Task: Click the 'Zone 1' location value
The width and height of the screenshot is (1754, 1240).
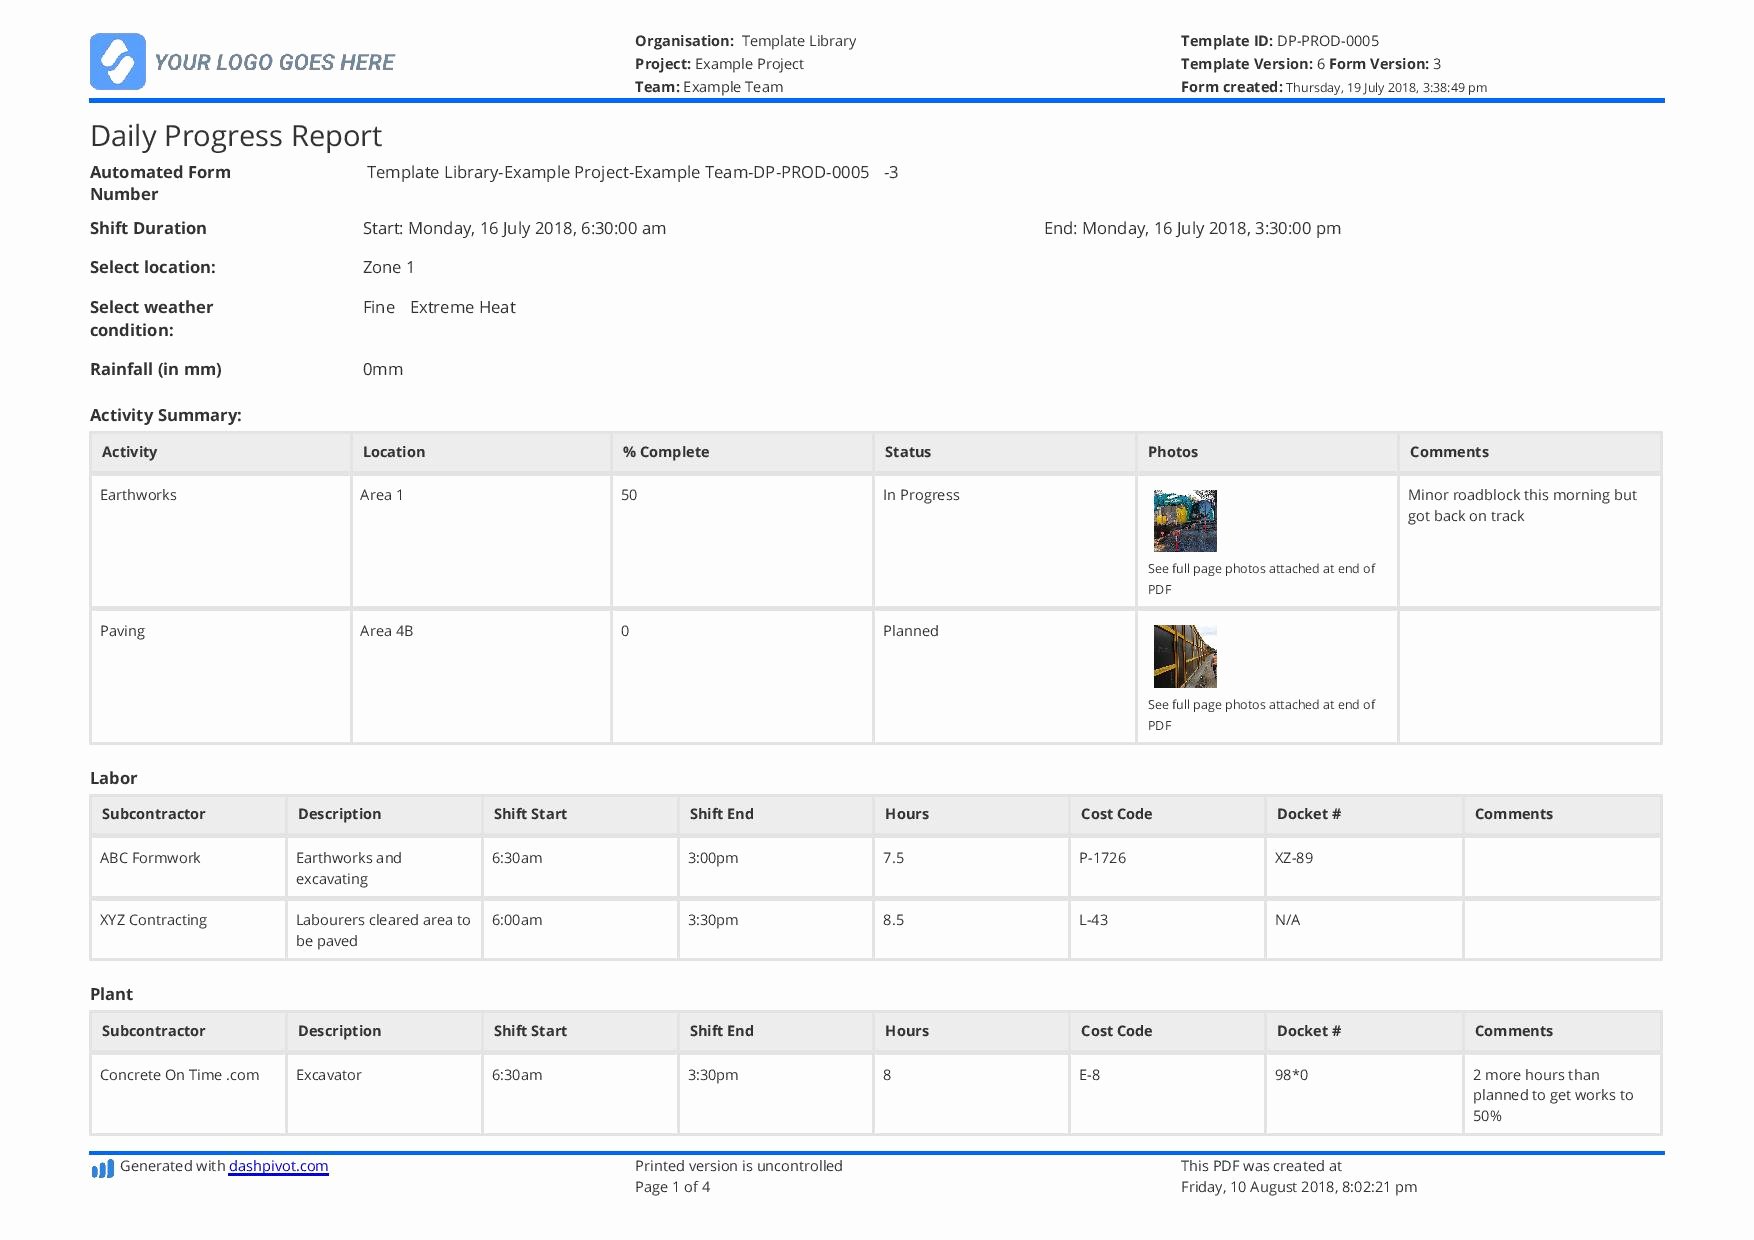Action: (x=388, y=267)
